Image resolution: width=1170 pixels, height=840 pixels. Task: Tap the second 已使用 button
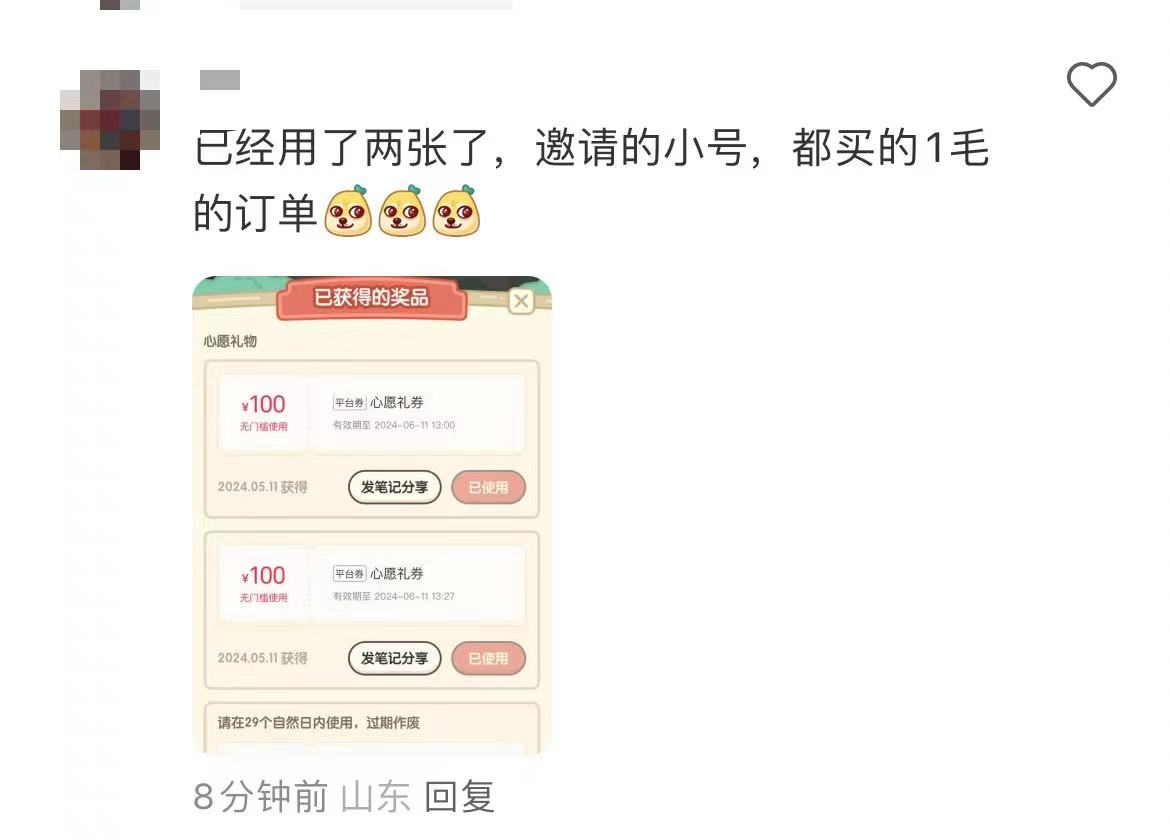pos(488,658)
